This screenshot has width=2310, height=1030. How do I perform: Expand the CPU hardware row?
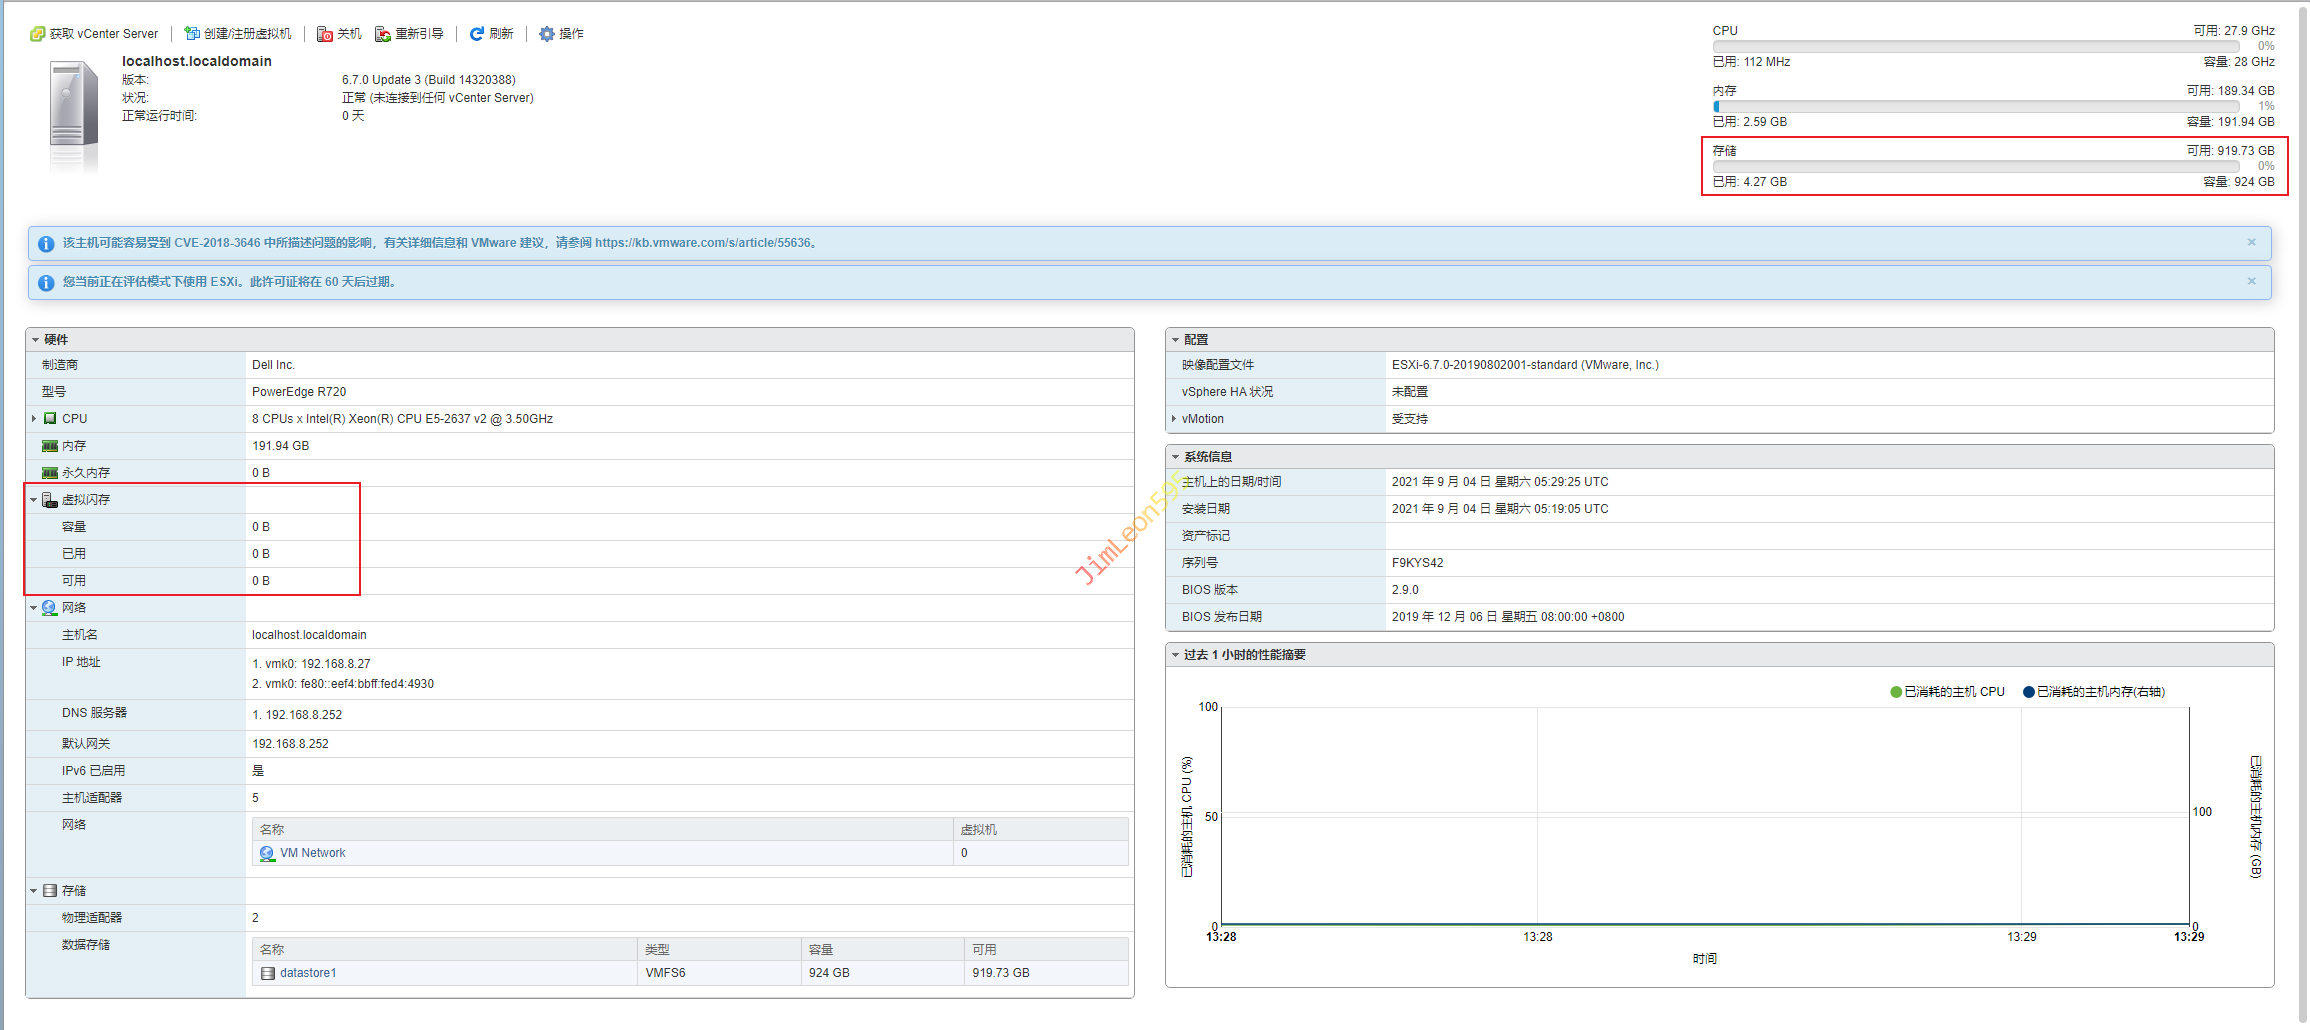point(34,419)
